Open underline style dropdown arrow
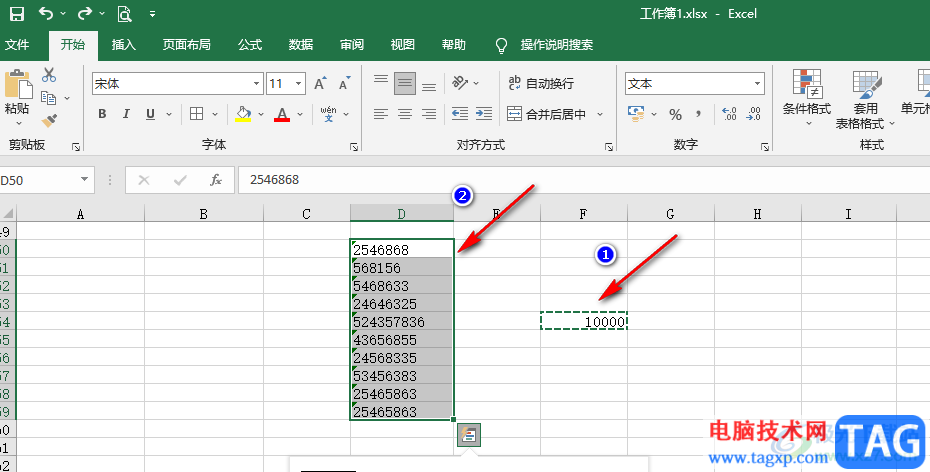This screenshot has height=472, width=930. (169, 114)
